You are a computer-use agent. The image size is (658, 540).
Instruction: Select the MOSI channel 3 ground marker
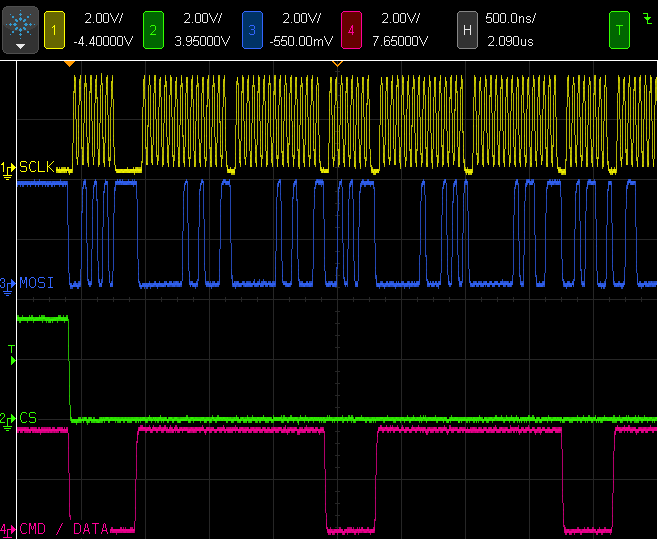[x=8, y=283]
